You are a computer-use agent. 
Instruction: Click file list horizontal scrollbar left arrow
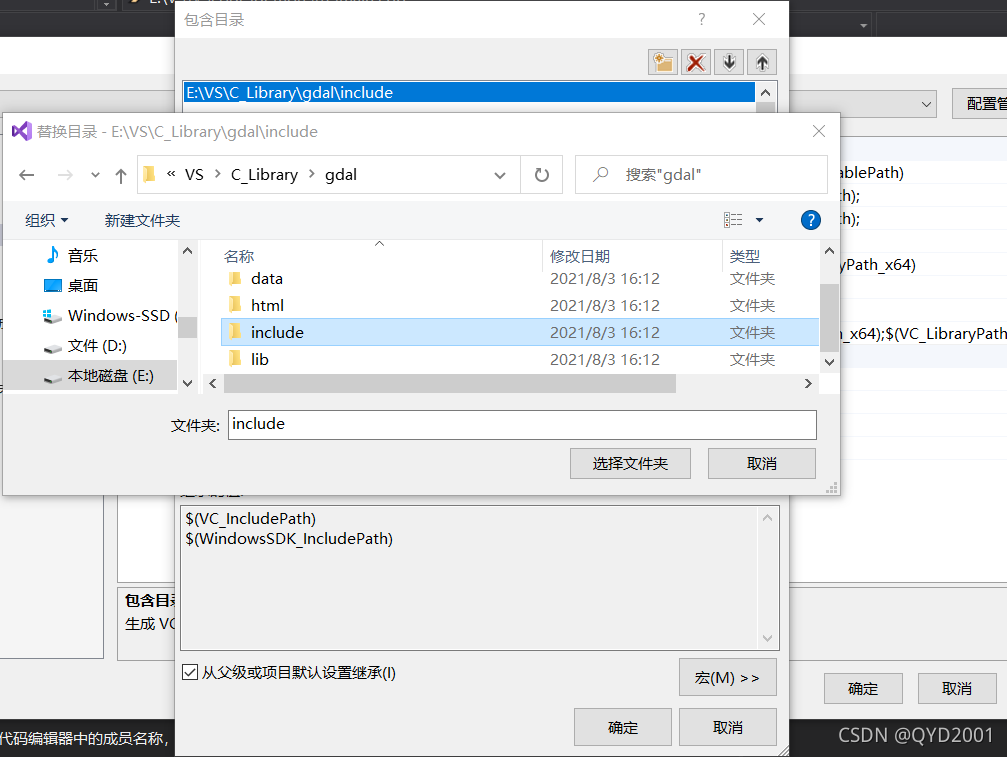(x=213, y=383)
